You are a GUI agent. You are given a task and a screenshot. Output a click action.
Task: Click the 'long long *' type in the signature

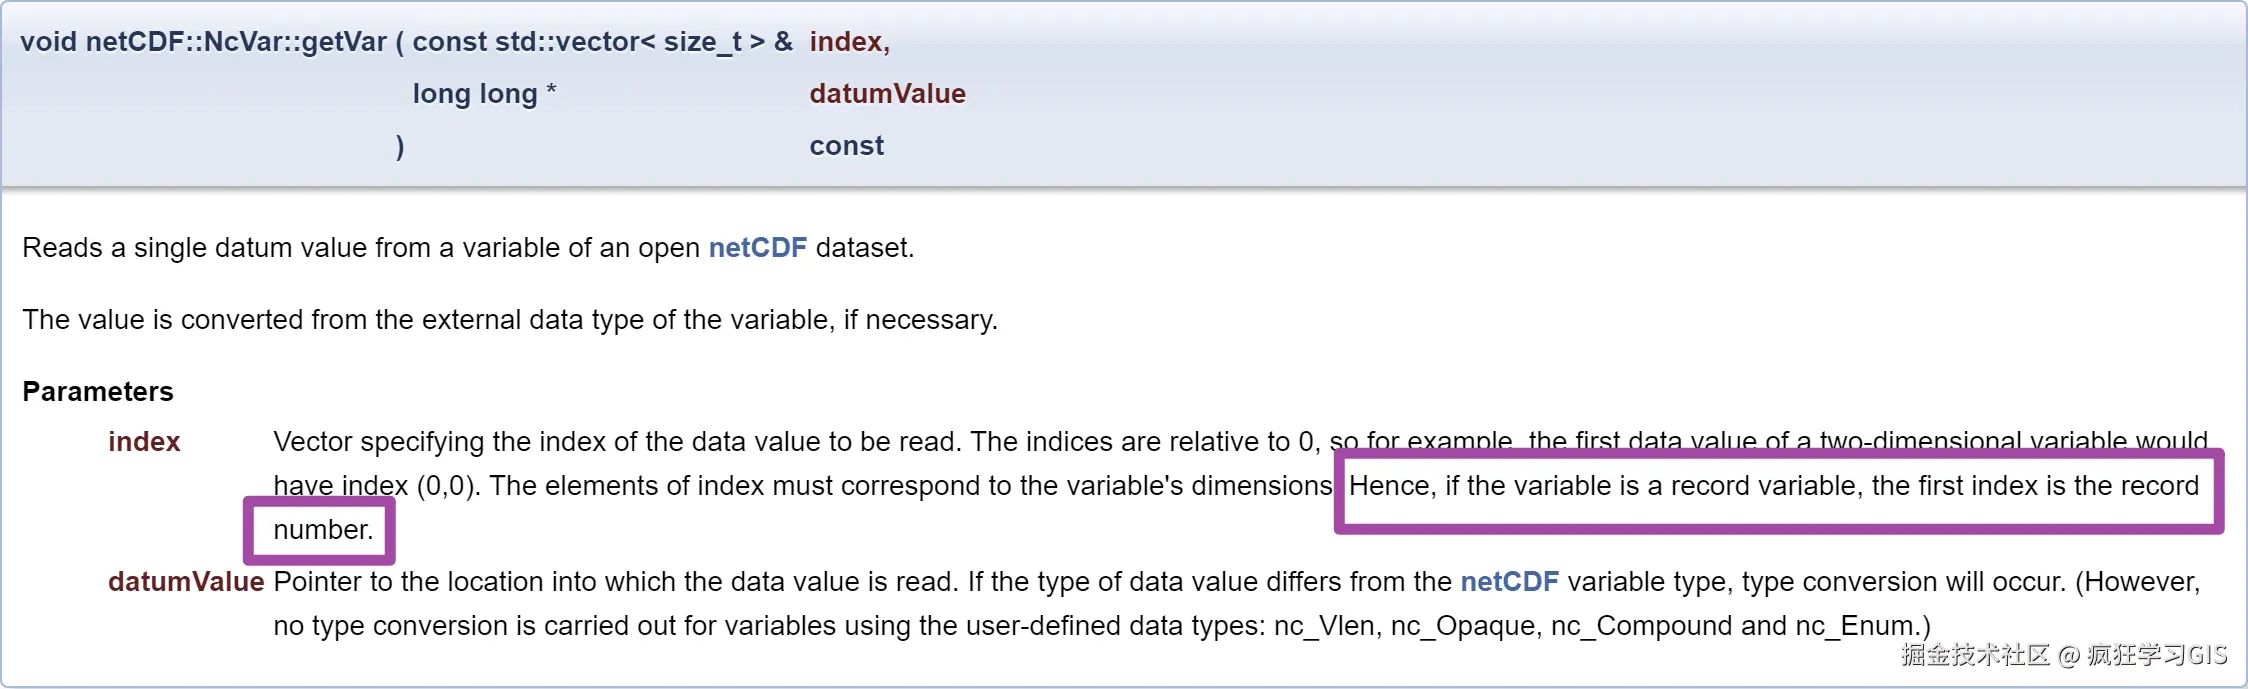484,94
